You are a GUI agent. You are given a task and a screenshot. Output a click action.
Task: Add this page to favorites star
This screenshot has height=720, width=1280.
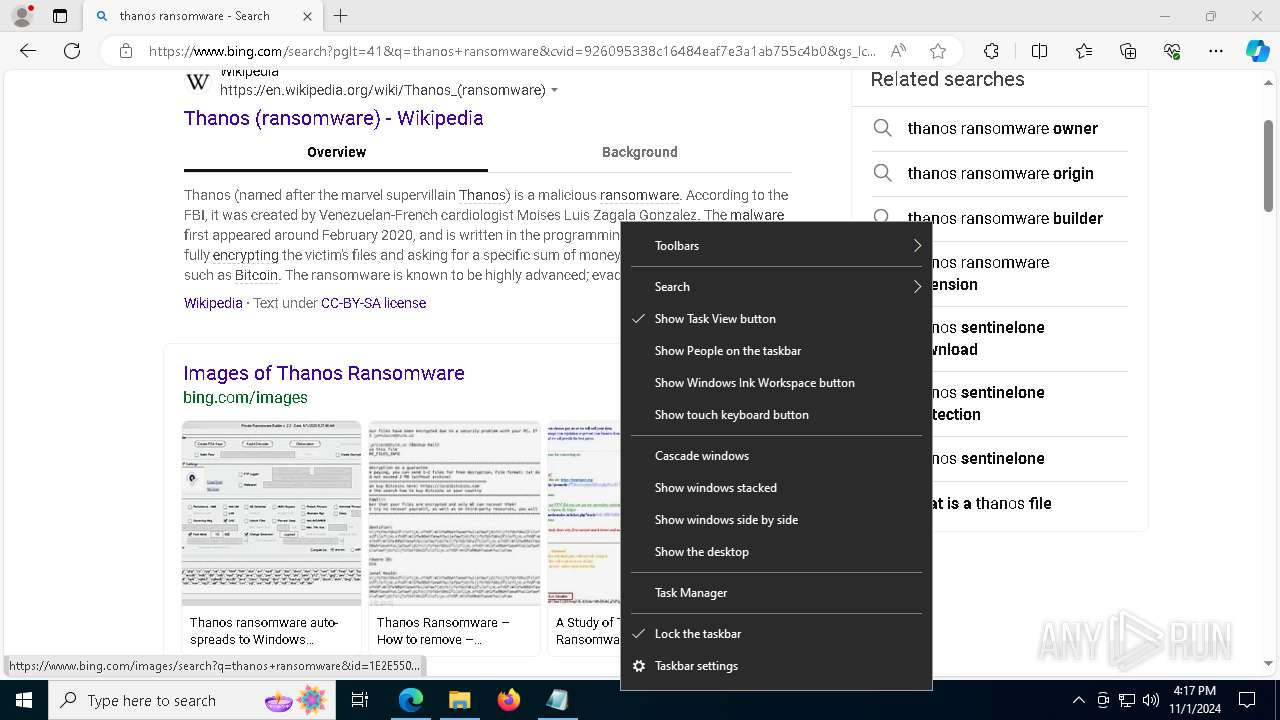[937, 51]
